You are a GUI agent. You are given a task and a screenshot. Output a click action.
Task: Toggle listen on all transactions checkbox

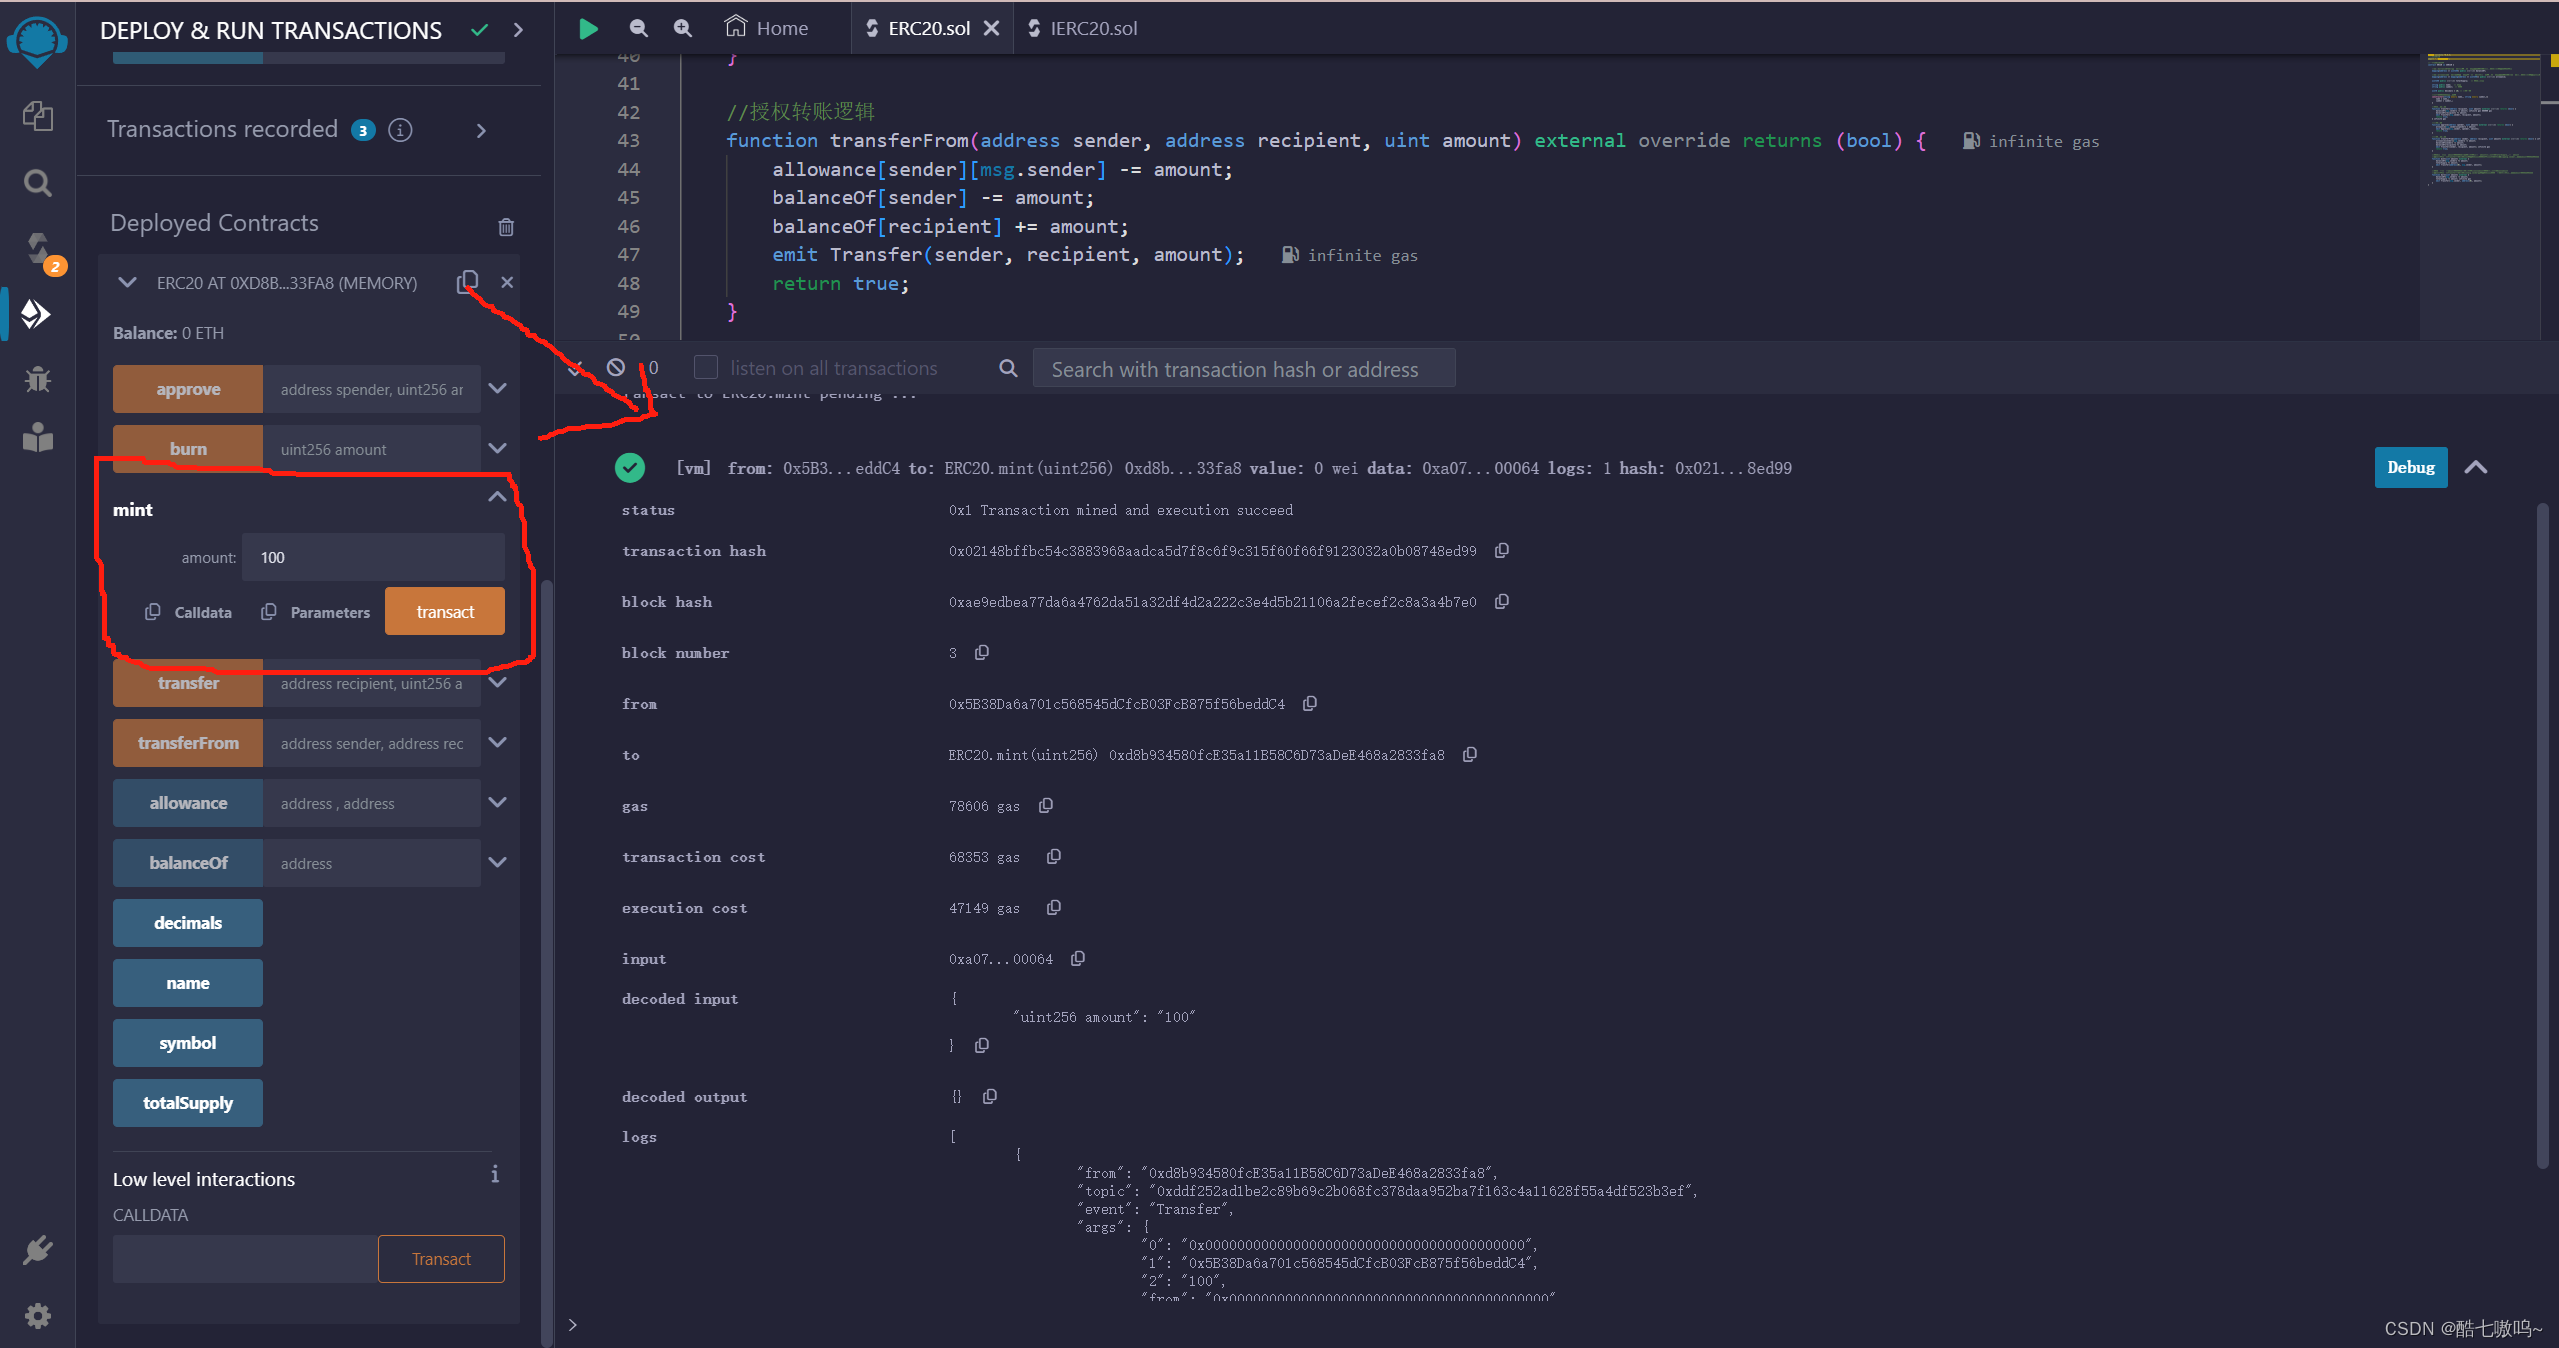tap(706, 367)
